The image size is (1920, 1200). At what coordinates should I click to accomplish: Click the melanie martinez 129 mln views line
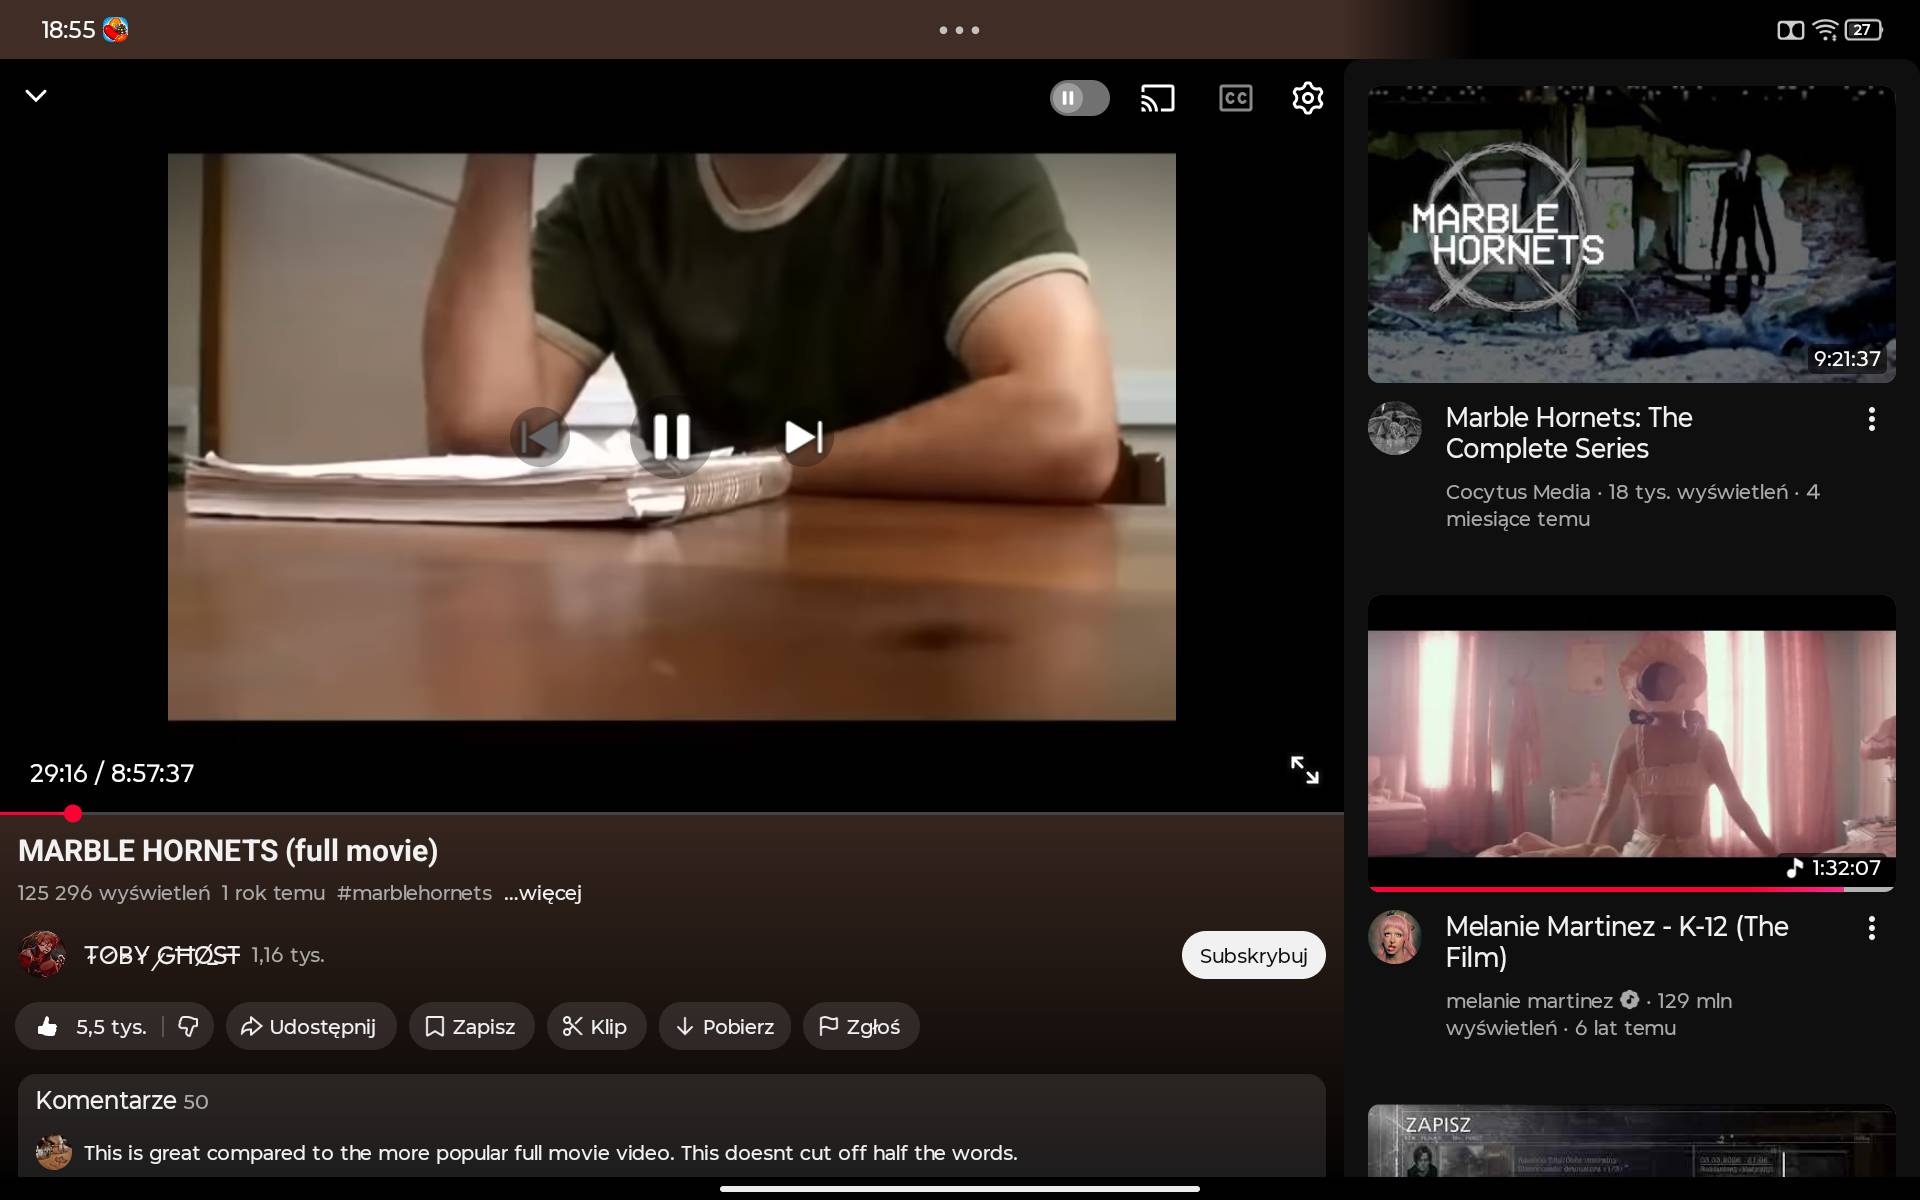(1589, 1014)
